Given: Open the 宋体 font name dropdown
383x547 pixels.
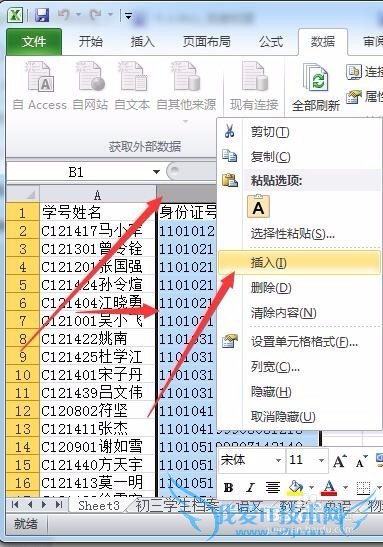Looking at the screenshot, I should pyautogui.click(x=278, y=460).
